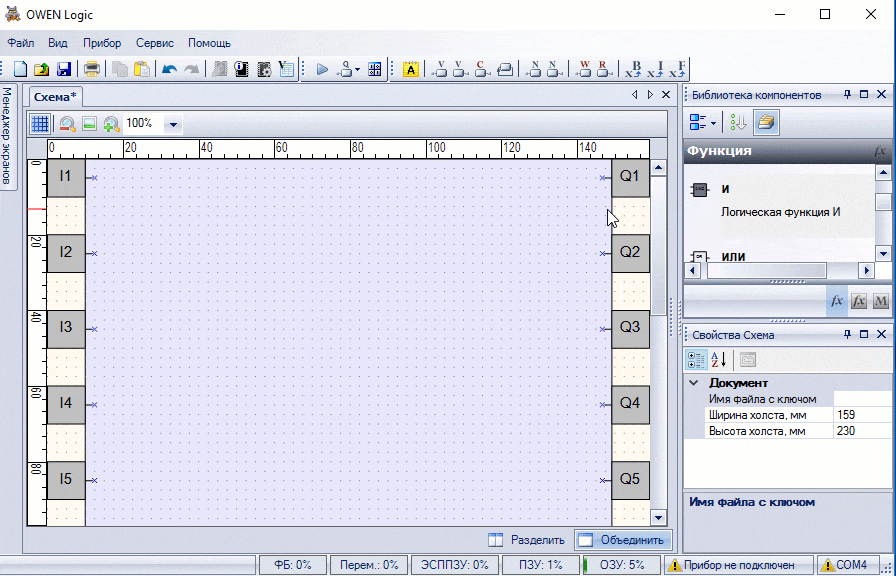Open the 100% zoom level dropdown
This screenshot has width=896, height=576.
[x=173, y=124]
